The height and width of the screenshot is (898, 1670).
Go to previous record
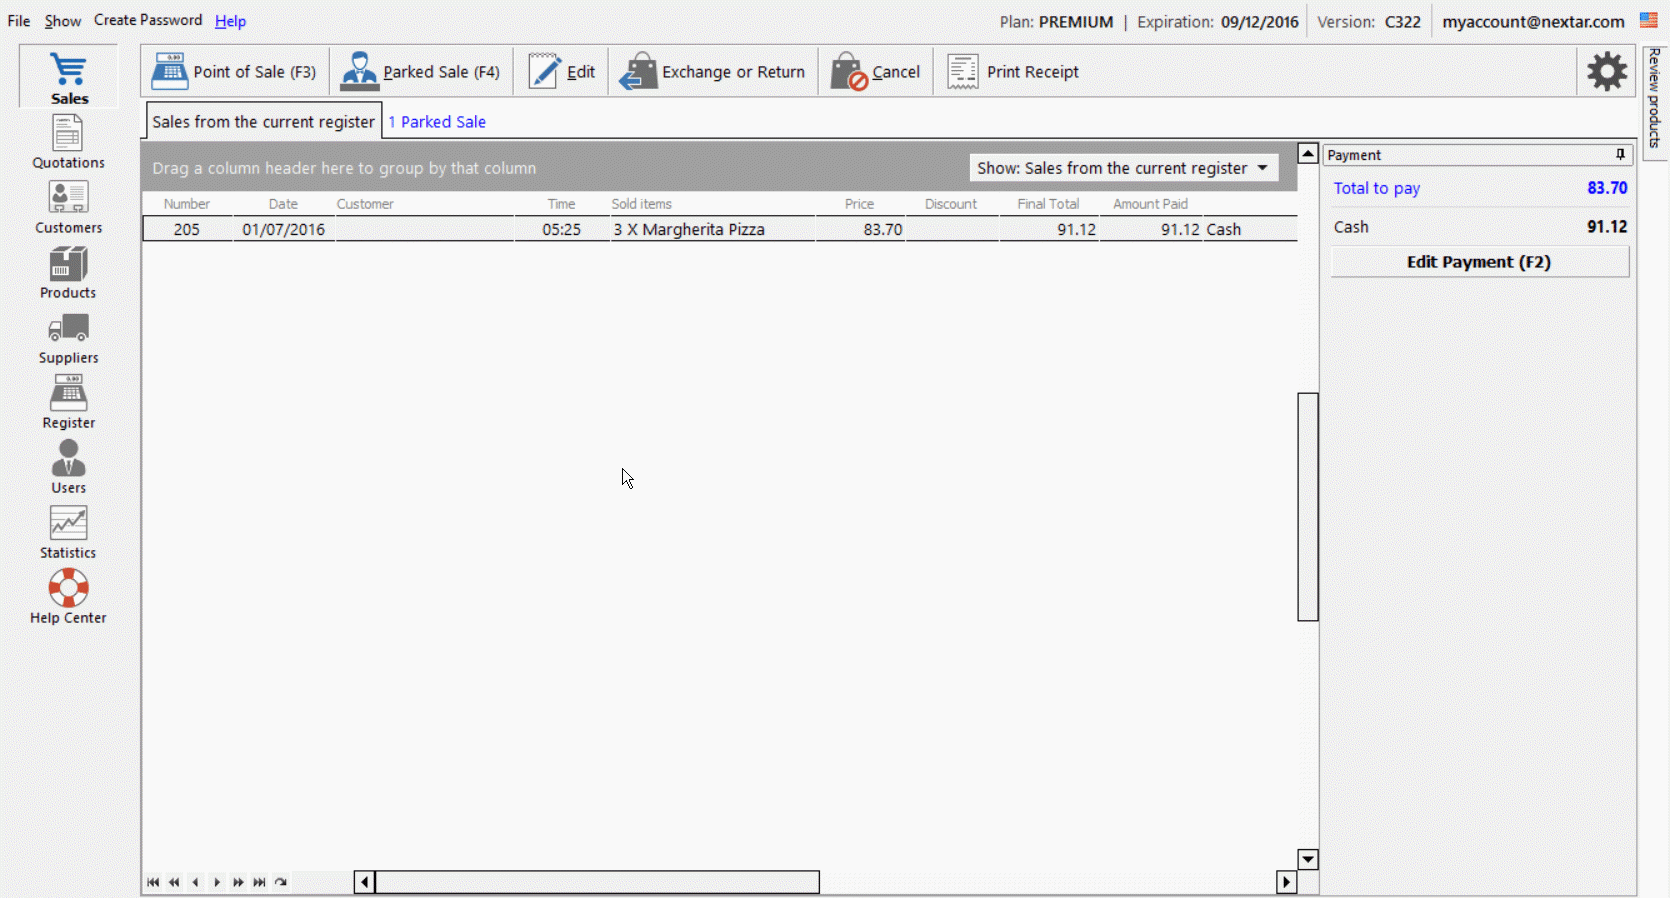pos(195,882)
